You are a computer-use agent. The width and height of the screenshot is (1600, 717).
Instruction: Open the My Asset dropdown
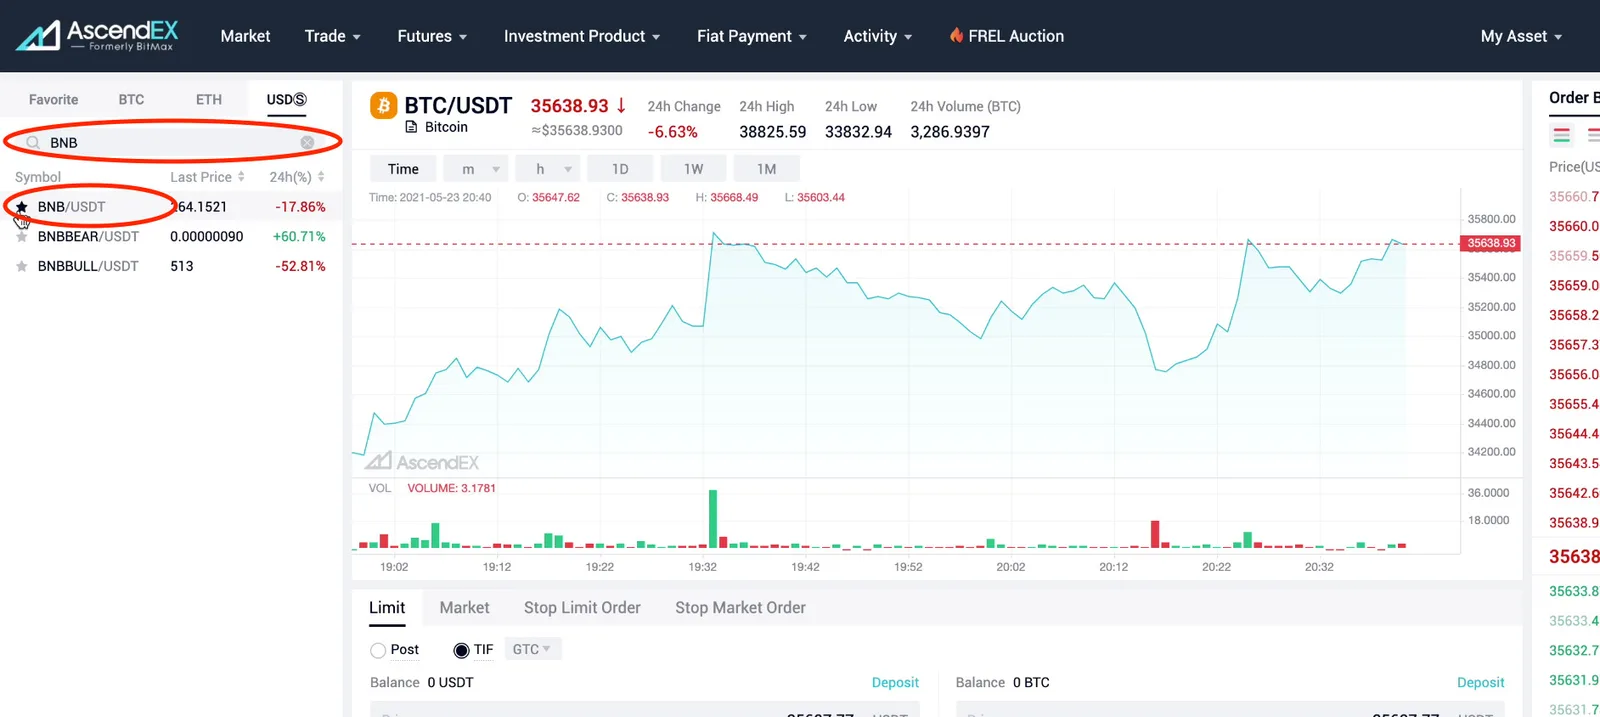[x=1521, y=36]
